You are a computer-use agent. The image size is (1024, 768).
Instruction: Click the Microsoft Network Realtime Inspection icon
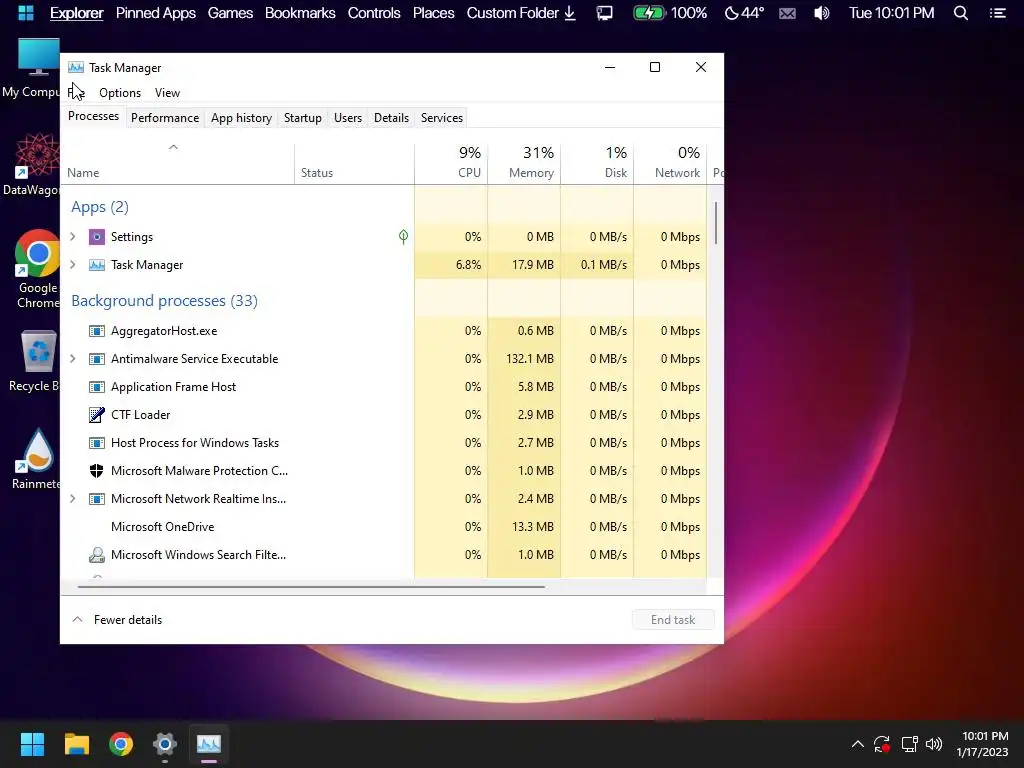[x=97, y=499]
